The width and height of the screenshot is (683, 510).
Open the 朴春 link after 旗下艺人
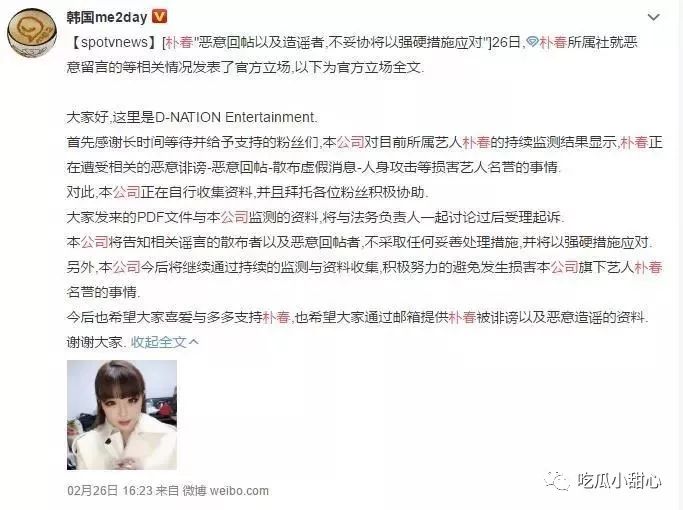tap(648, 267)
